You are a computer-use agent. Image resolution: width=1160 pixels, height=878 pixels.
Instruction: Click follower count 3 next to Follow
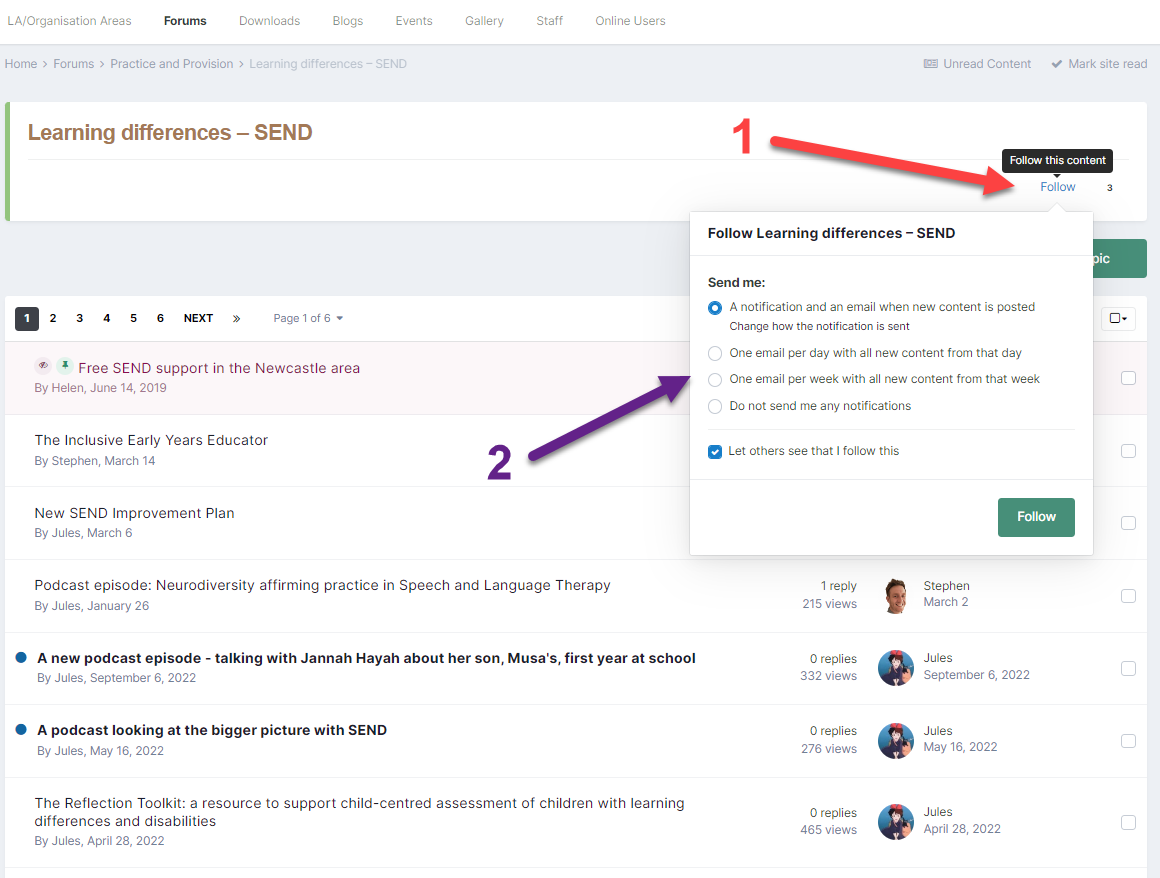1109,188
